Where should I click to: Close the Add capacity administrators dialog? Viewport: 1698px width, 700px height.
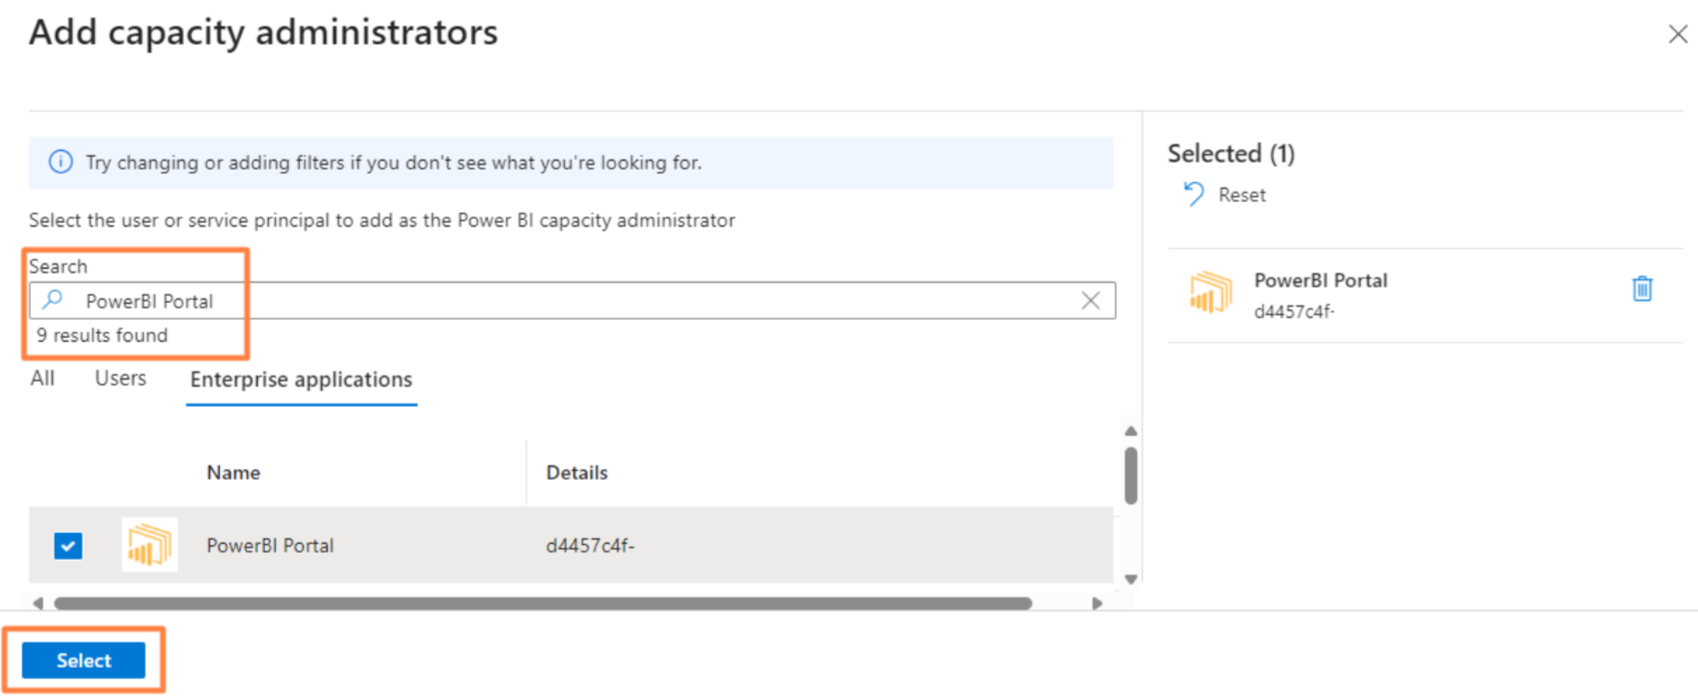[x=1677, y=35]
